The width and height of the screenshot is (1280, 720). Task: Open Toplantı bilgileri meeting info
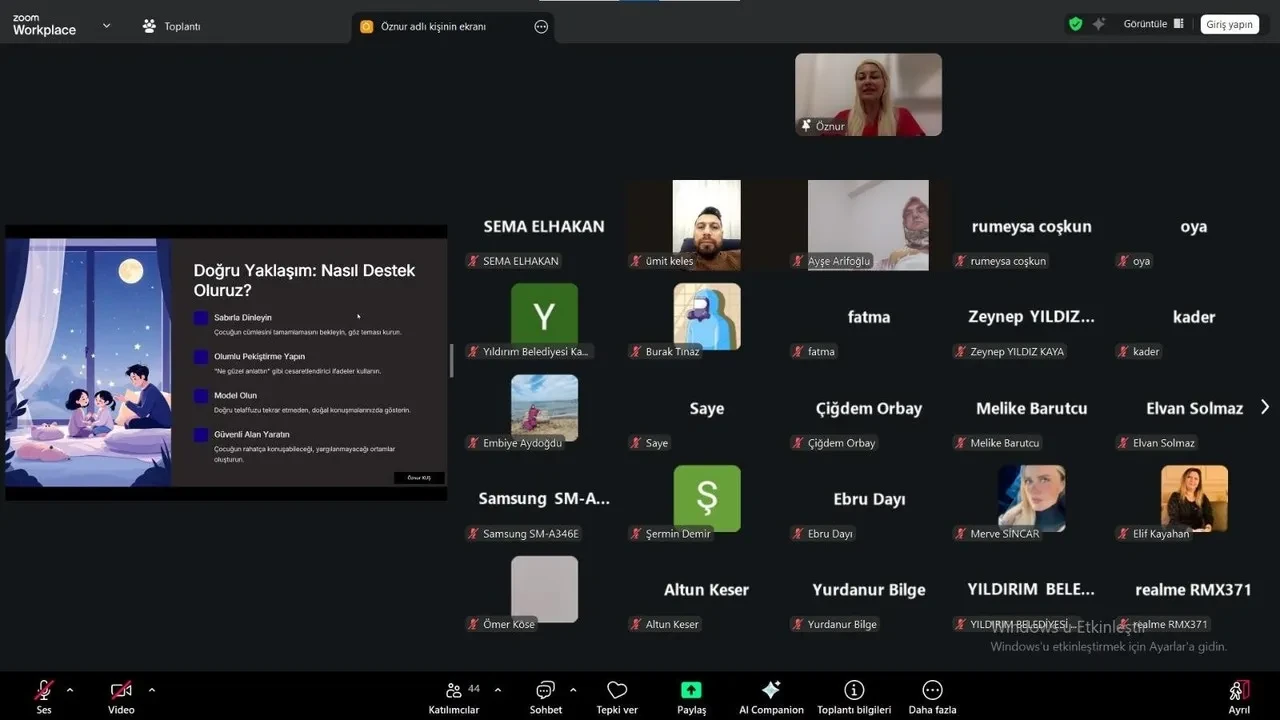pyautogui.click(x=854, y=690)
